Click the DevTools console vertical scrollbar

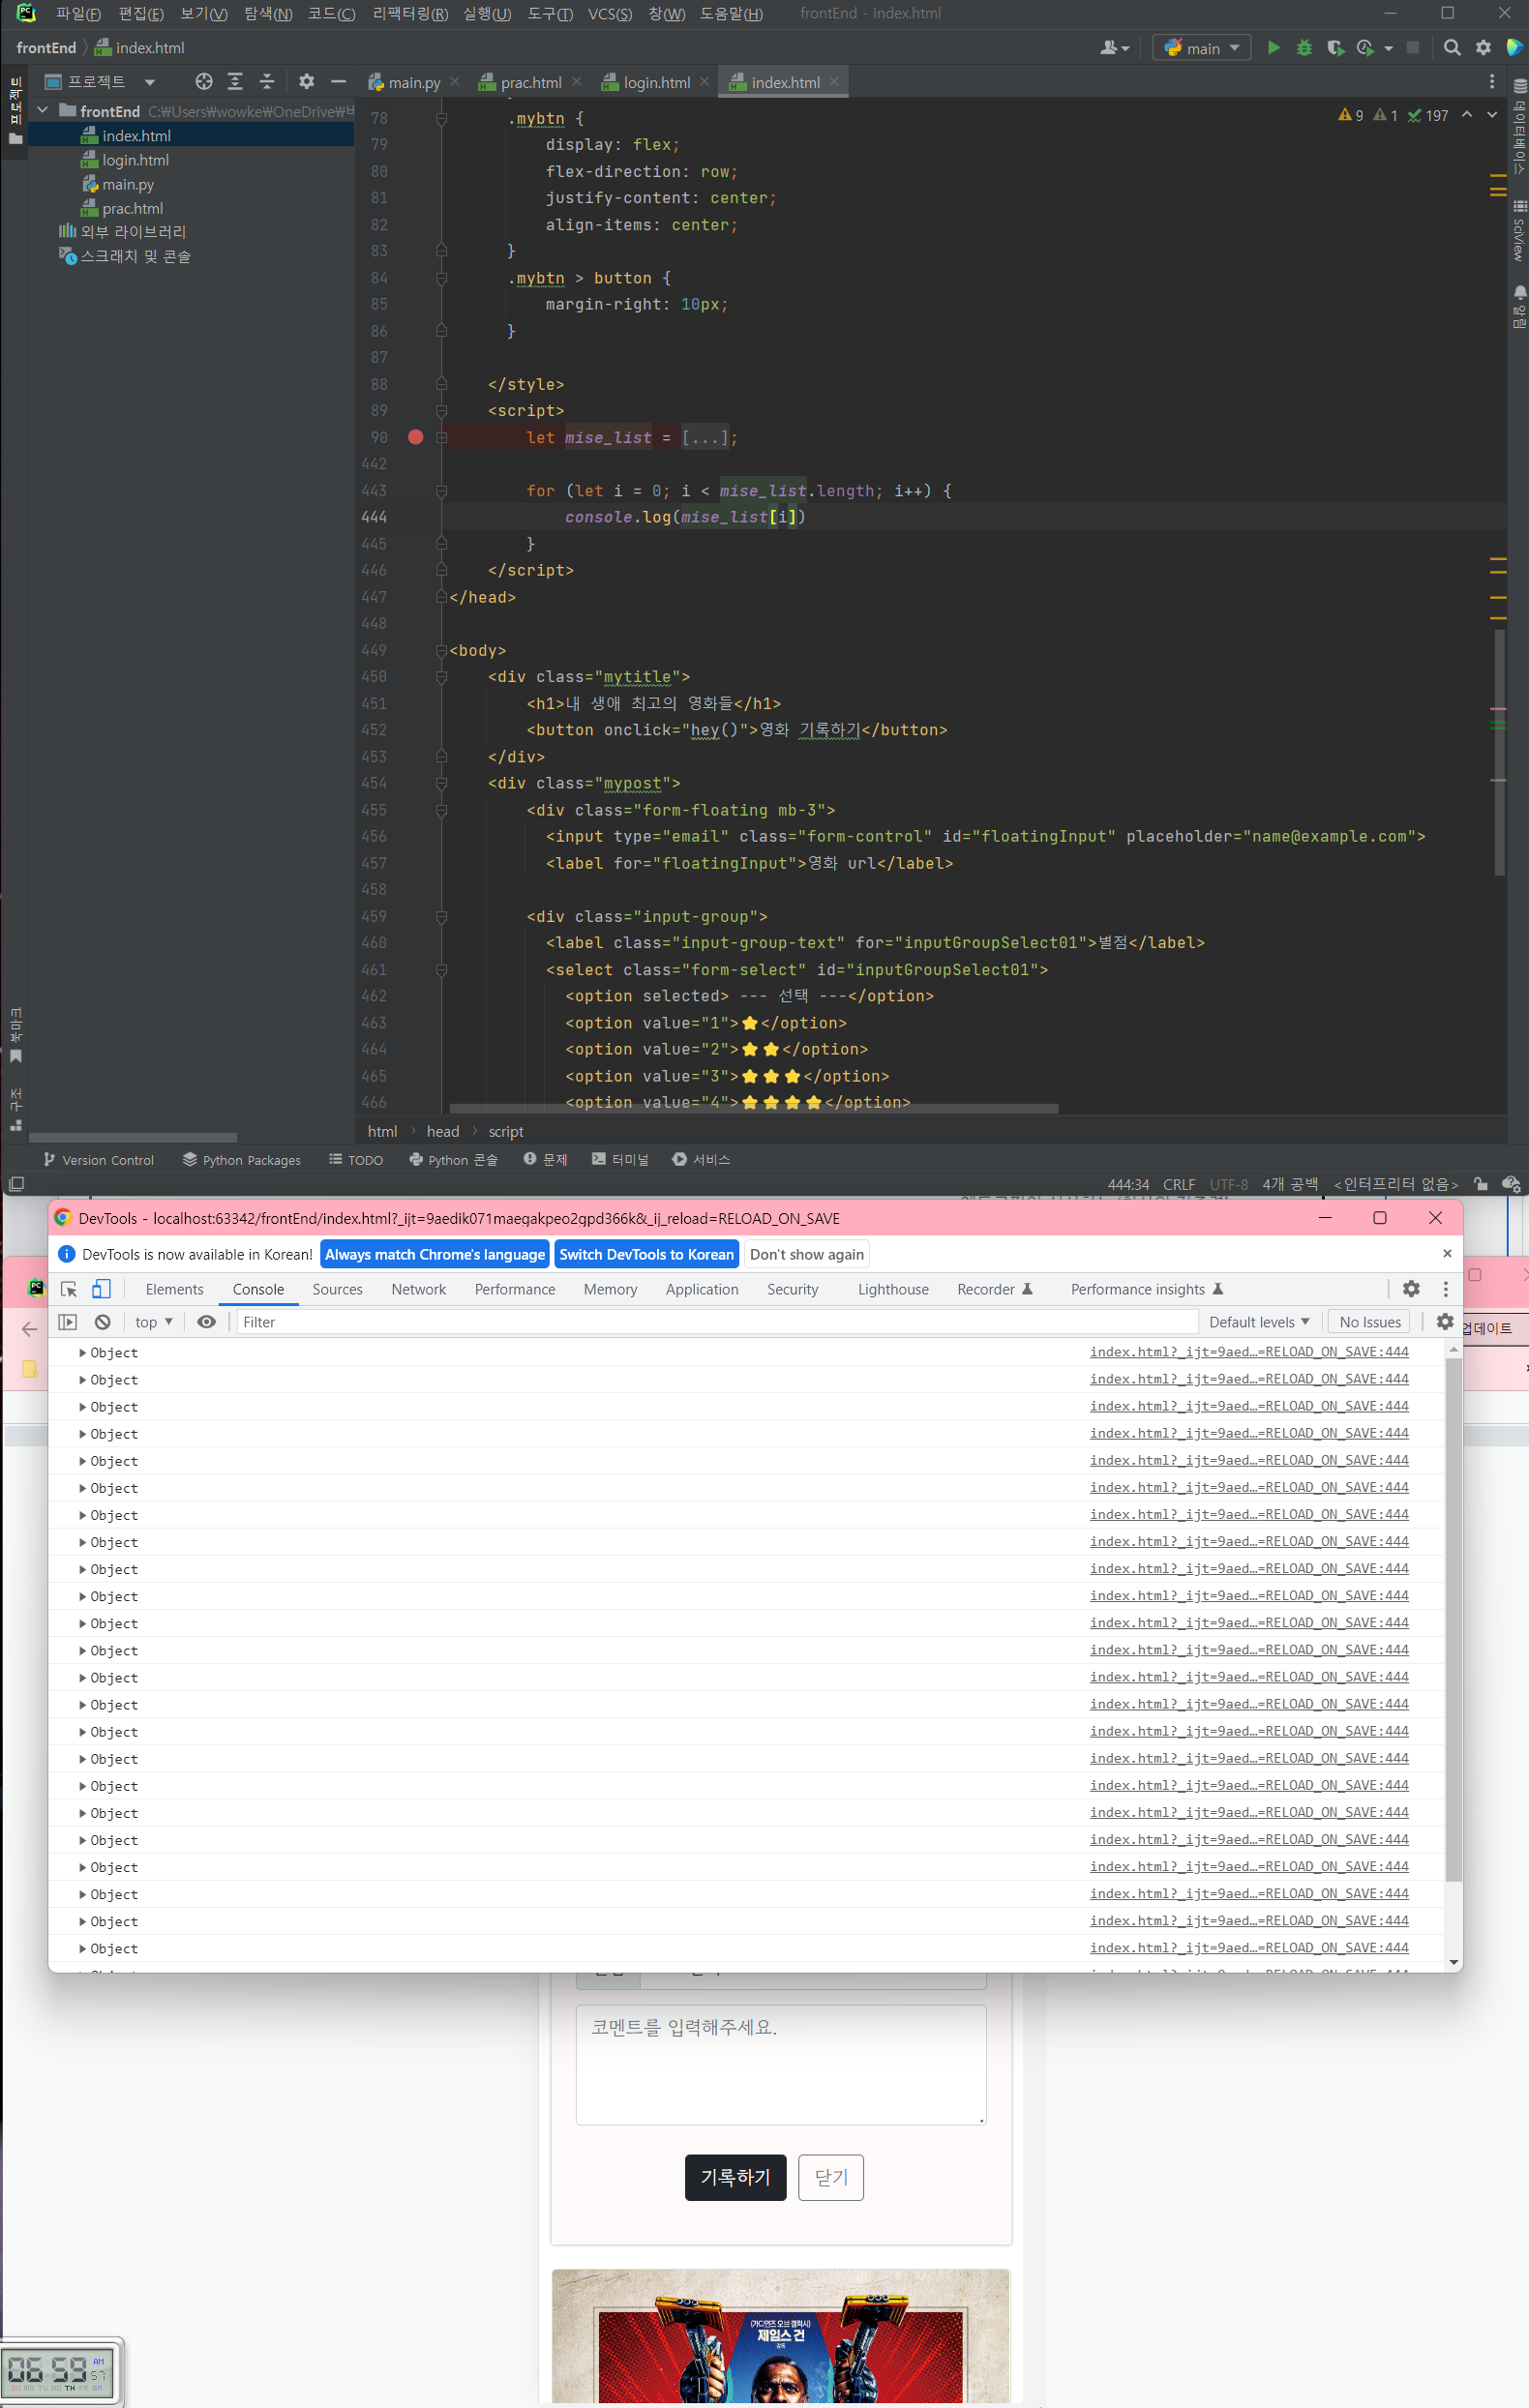coord(1453,1620)
